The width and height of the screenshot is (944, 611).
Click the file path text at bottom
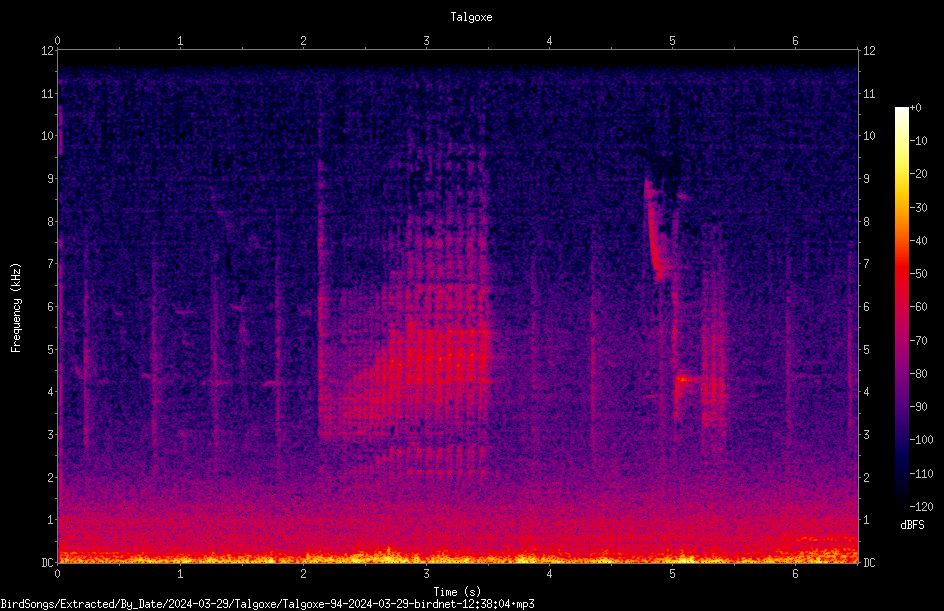[267, 604]
